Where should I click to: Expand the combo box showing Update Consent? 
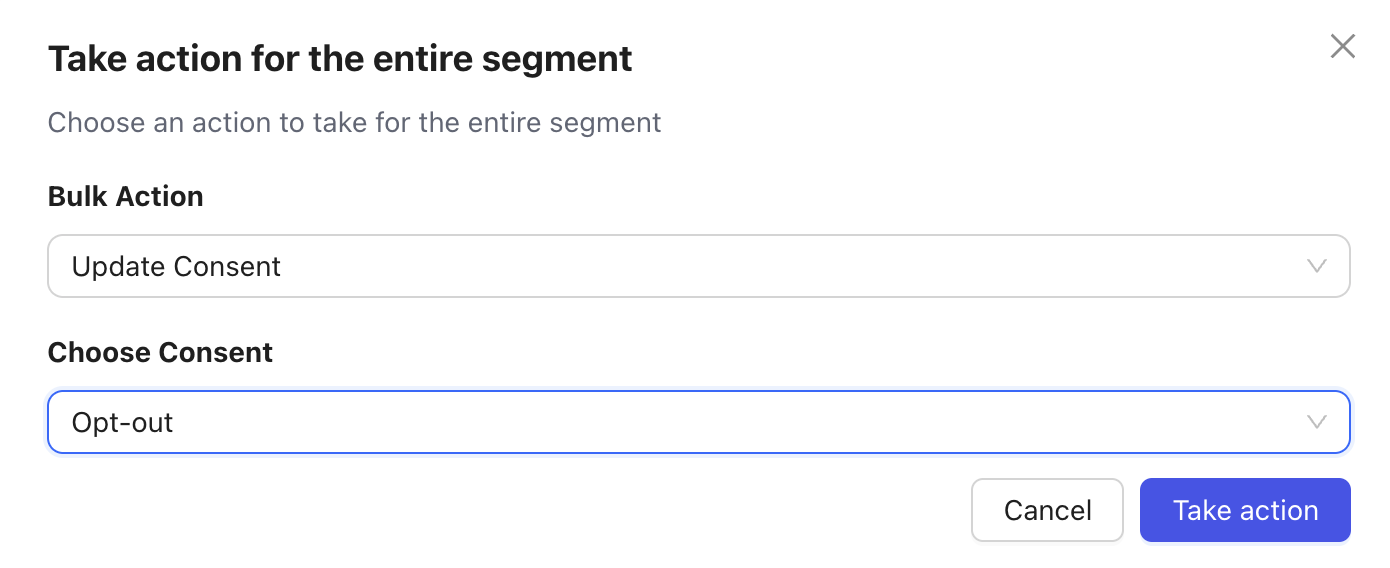point(698,266)
